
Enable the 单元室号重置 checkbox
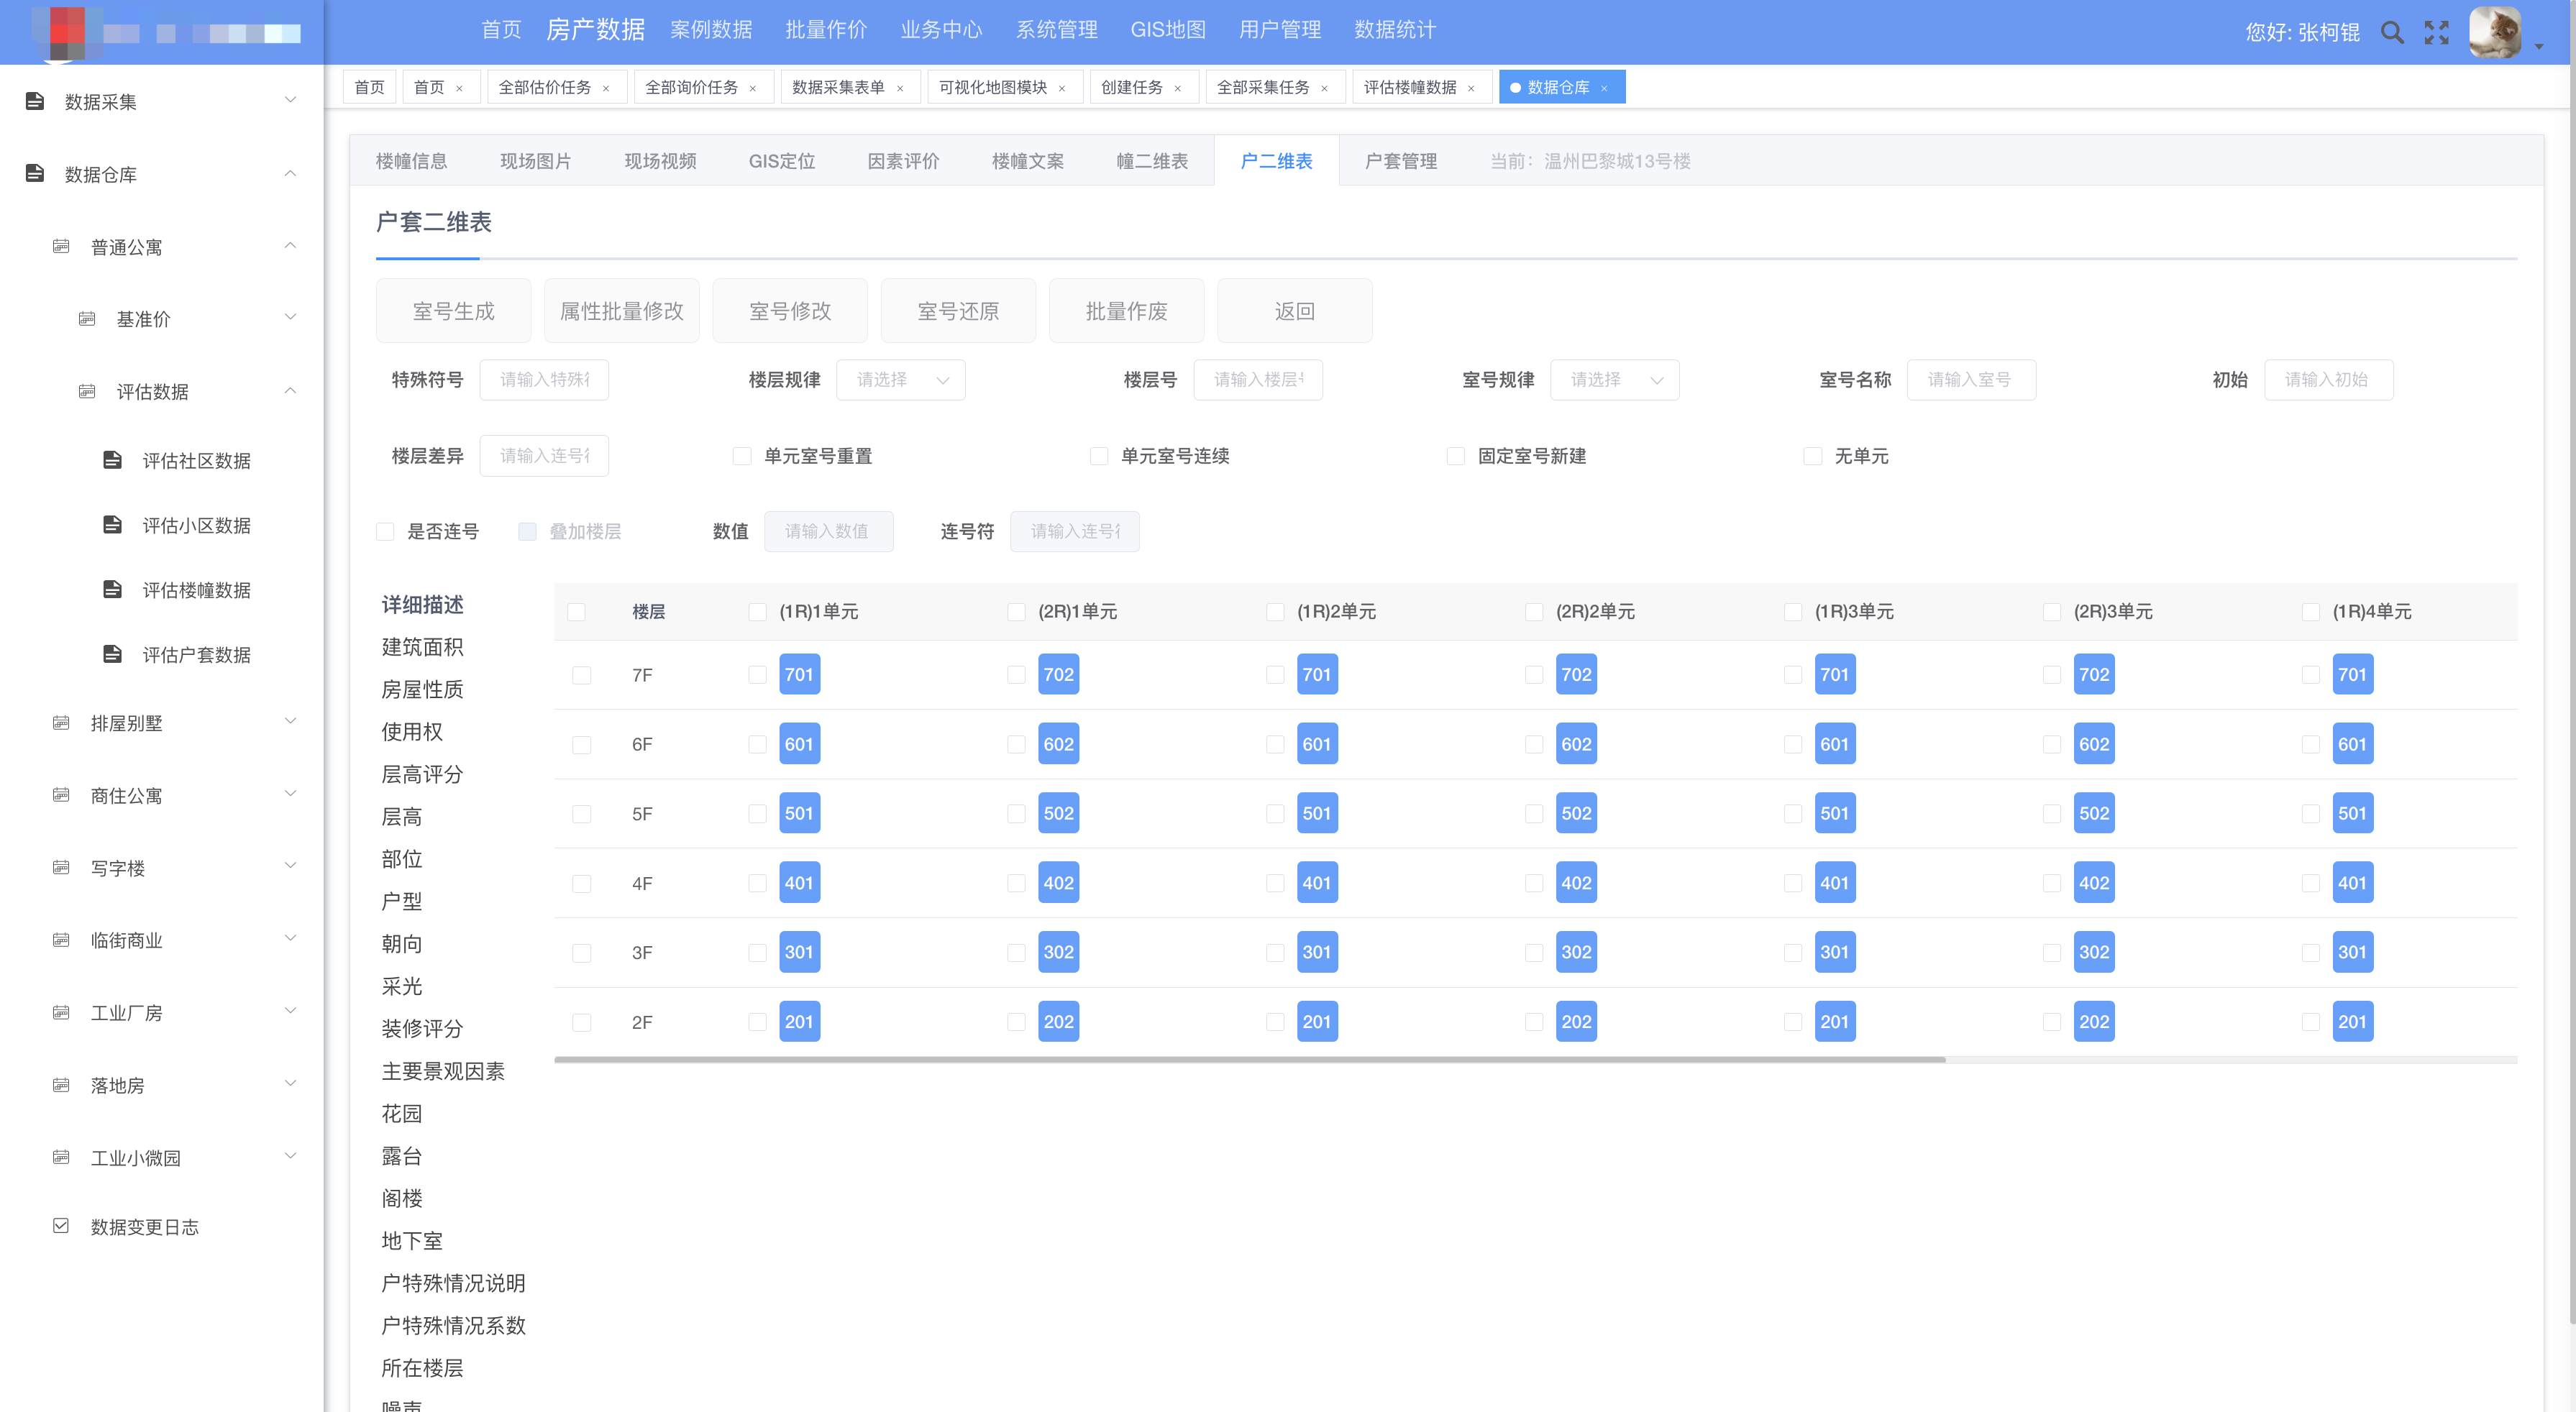pos(742,456)
